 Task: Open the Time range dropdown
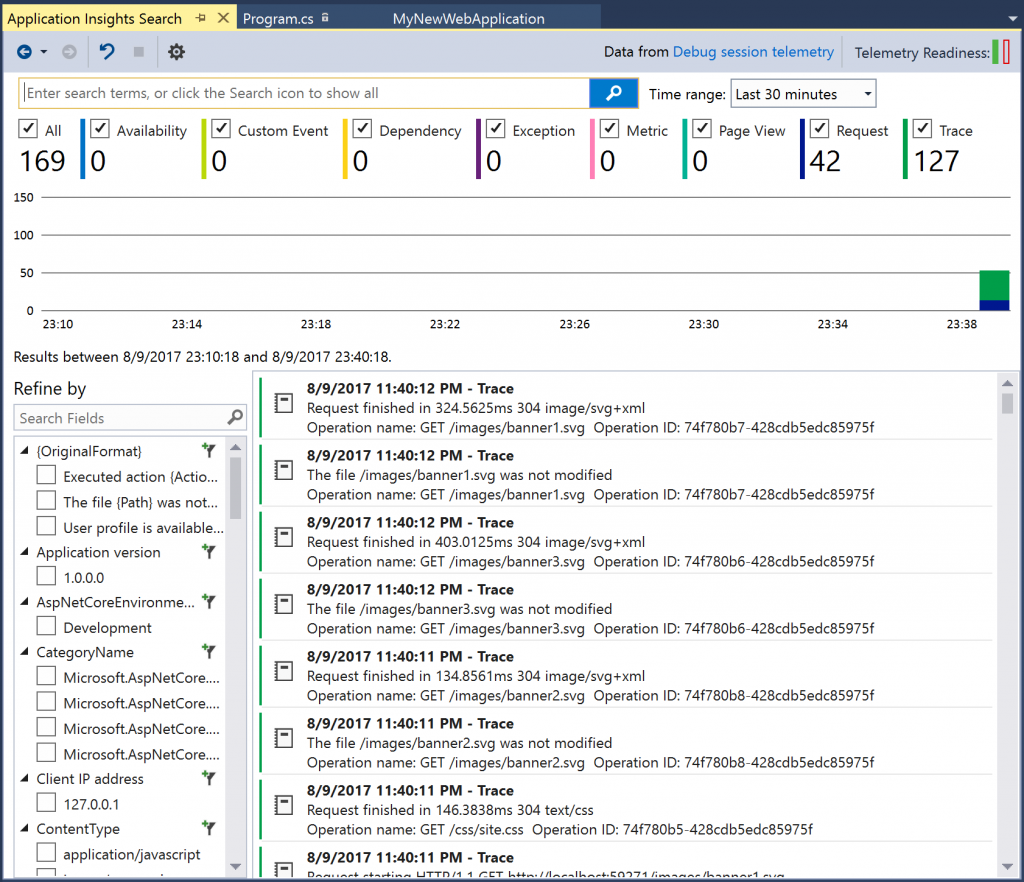(803, 94)
